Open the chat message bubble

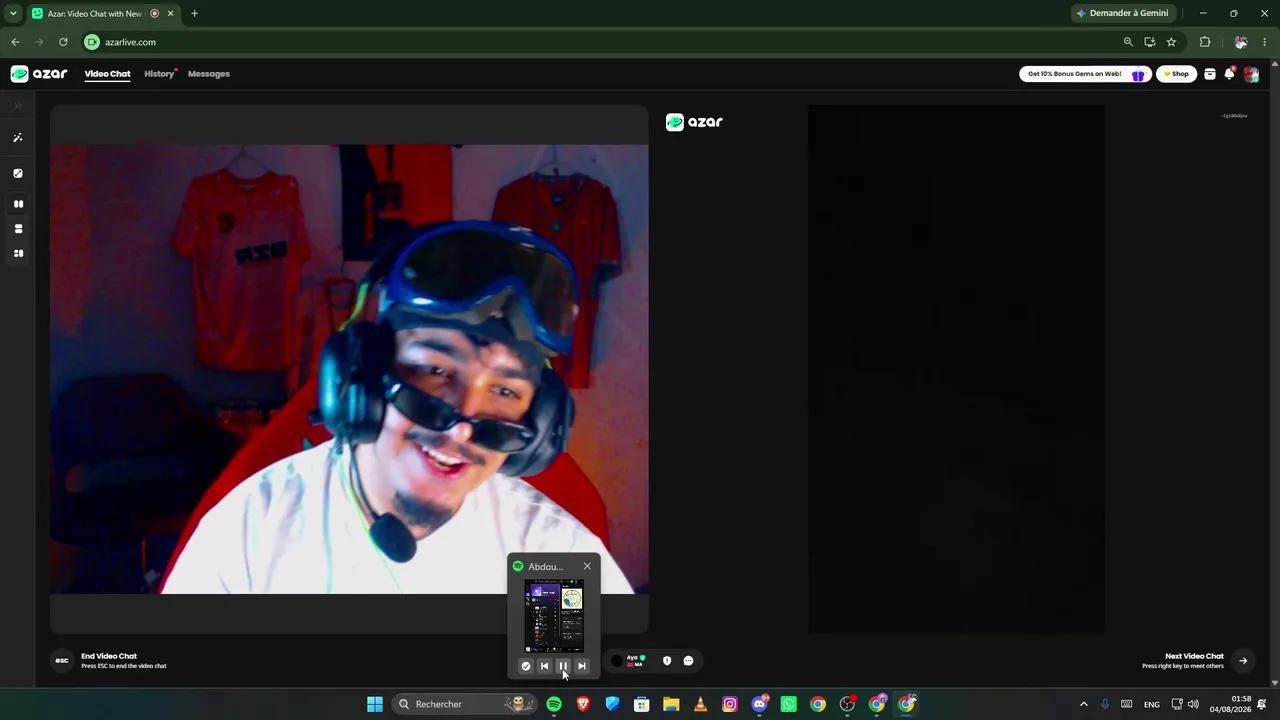point(688,661)
